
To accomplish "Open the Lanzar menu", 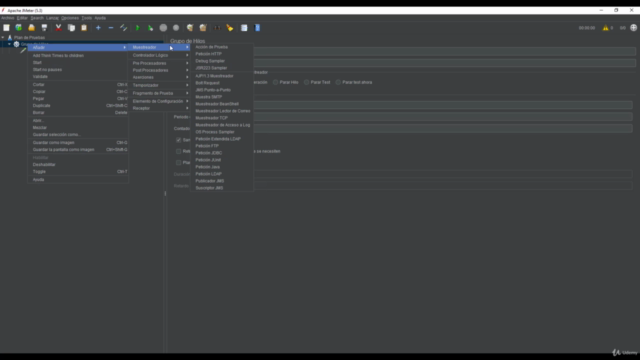I will click(x=52, y=18).
